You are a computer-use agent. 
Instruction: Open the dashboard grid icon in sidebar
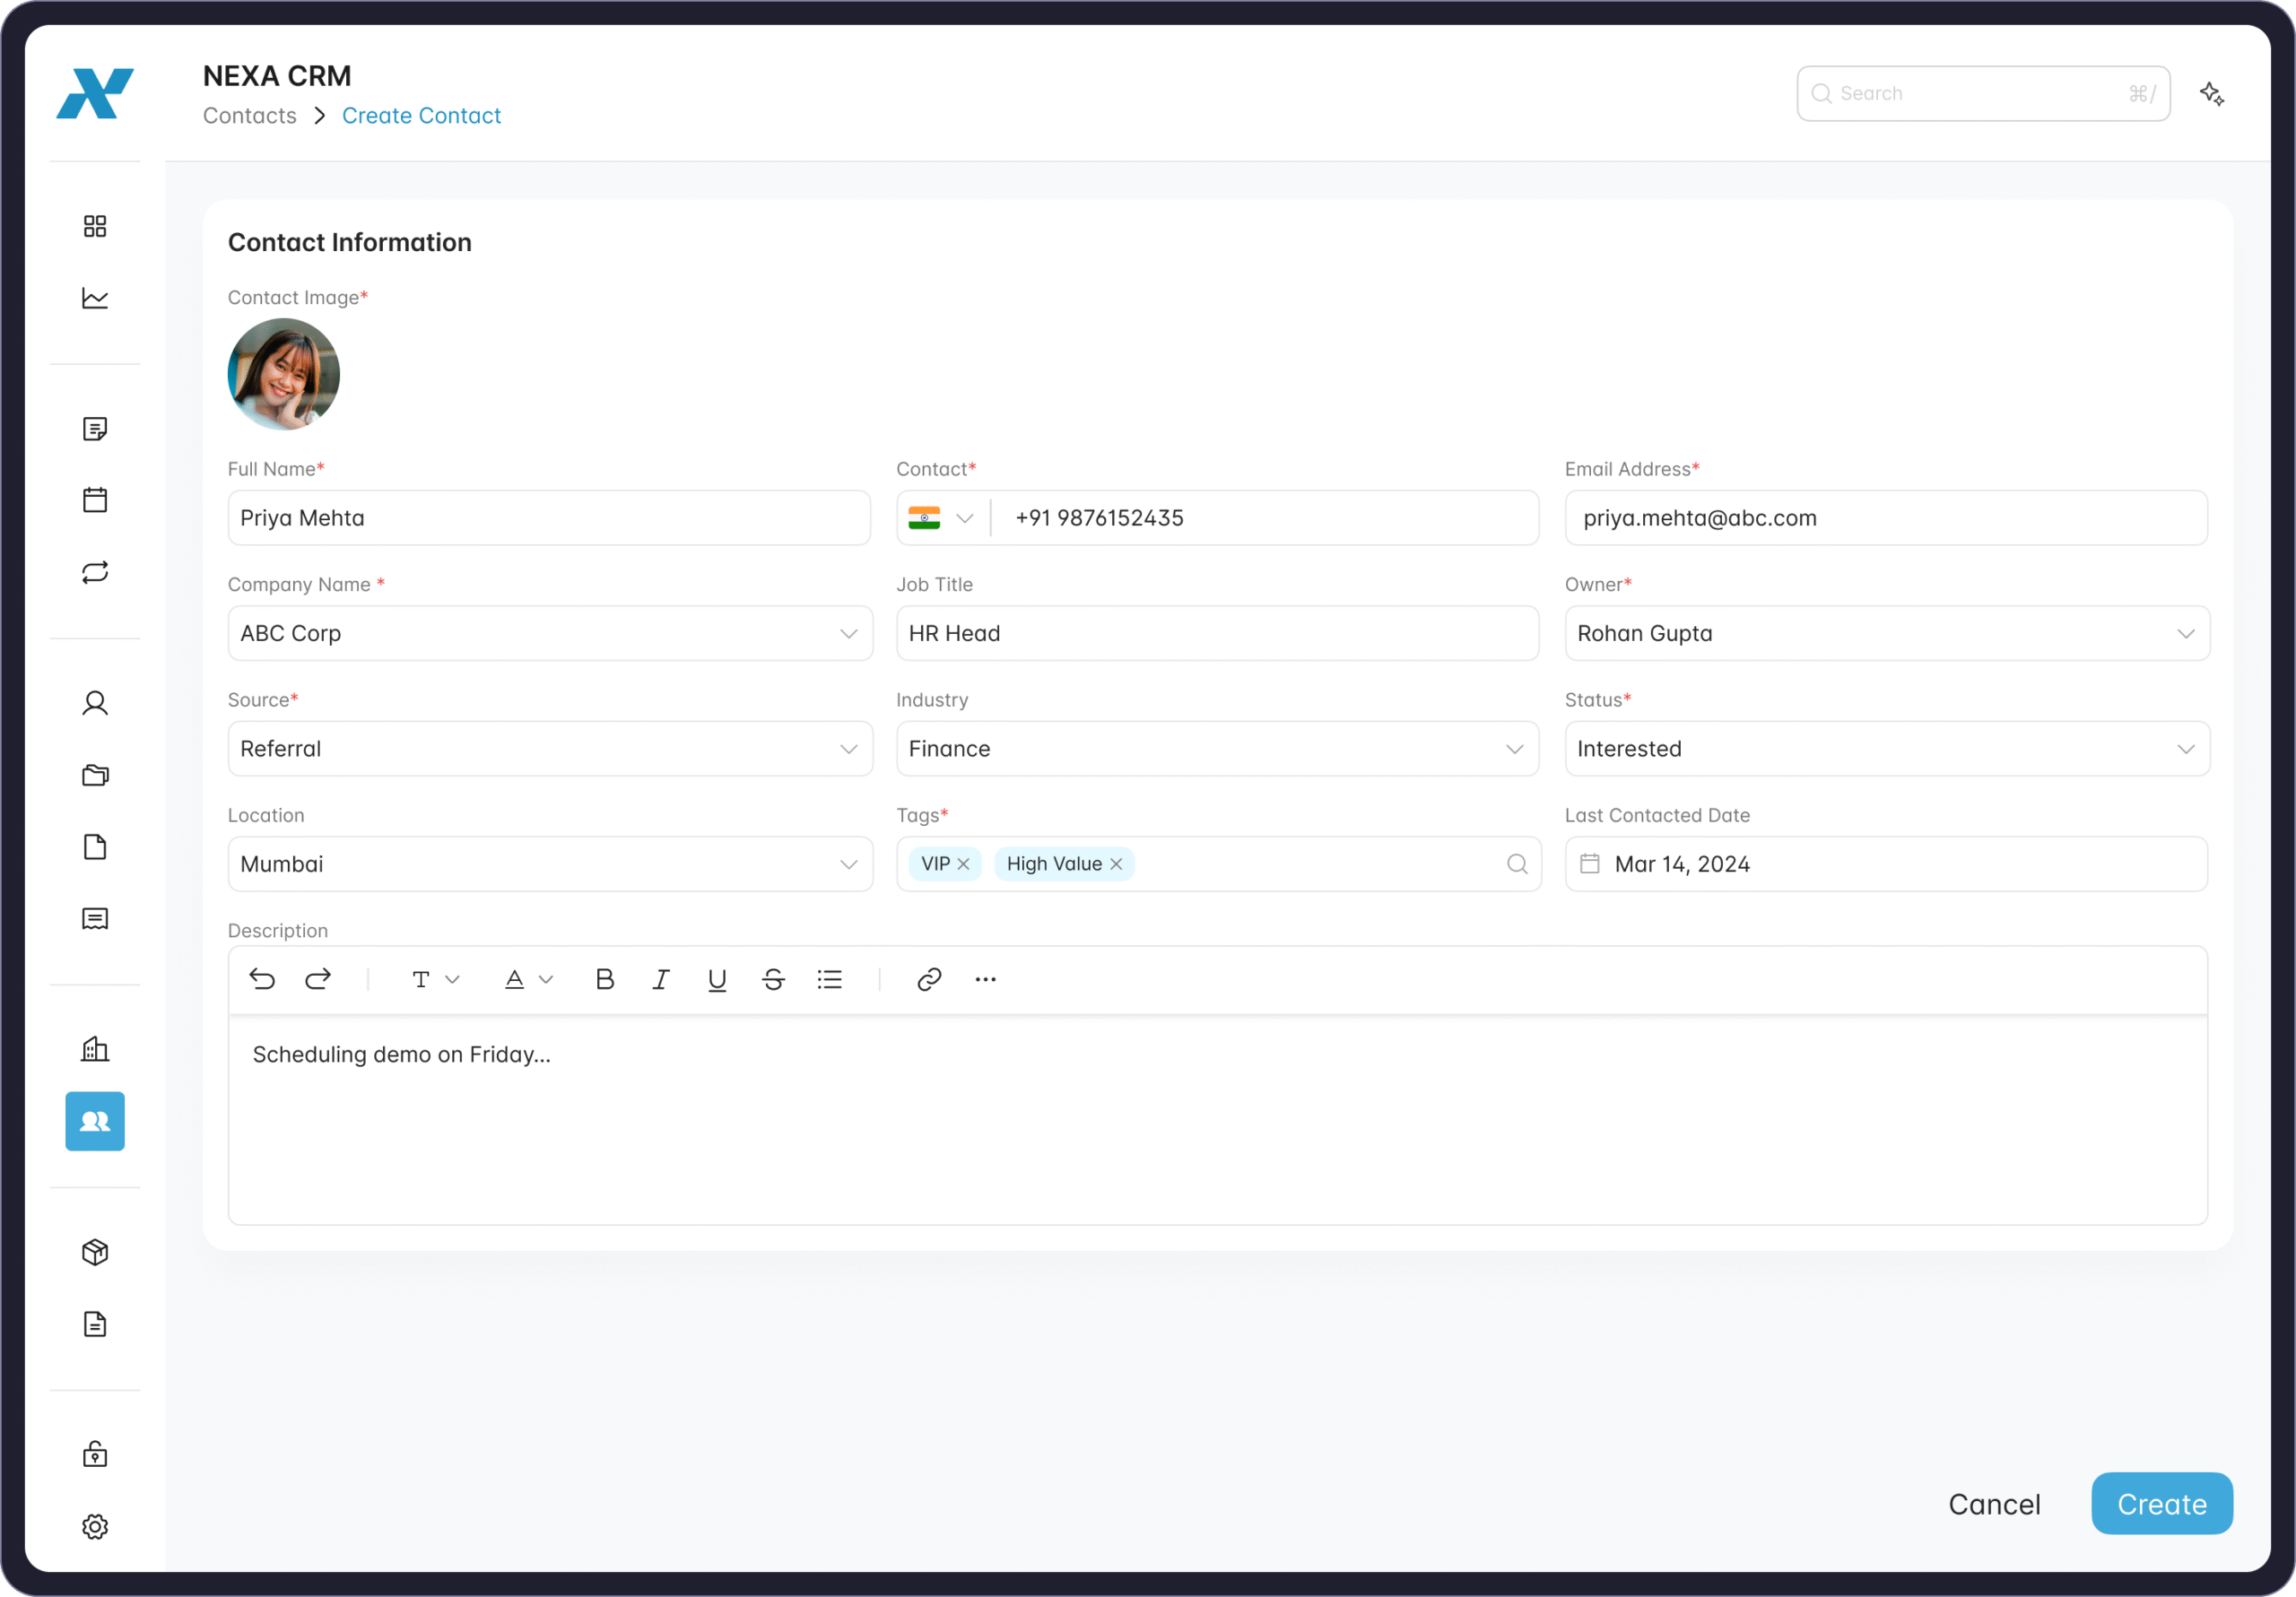tap(95, 226)
